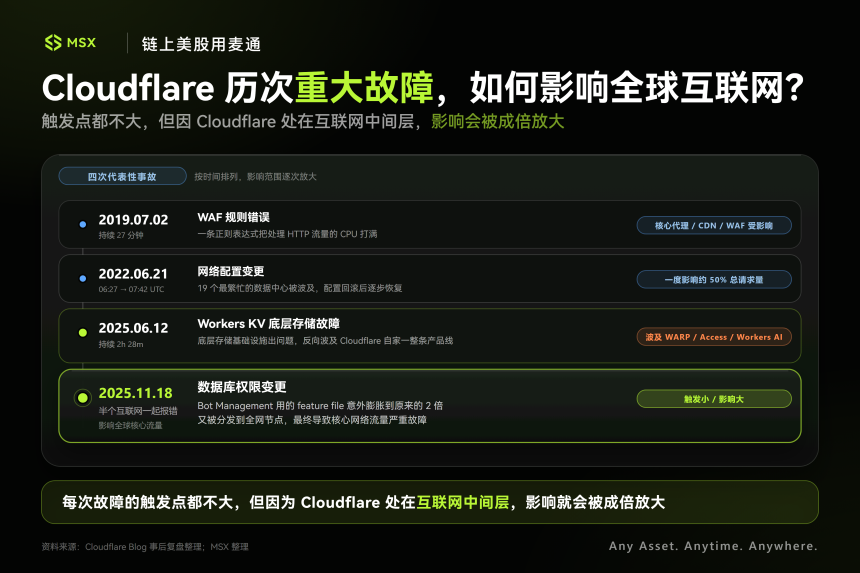Click the title 数据库权限变更

[242, 387]
